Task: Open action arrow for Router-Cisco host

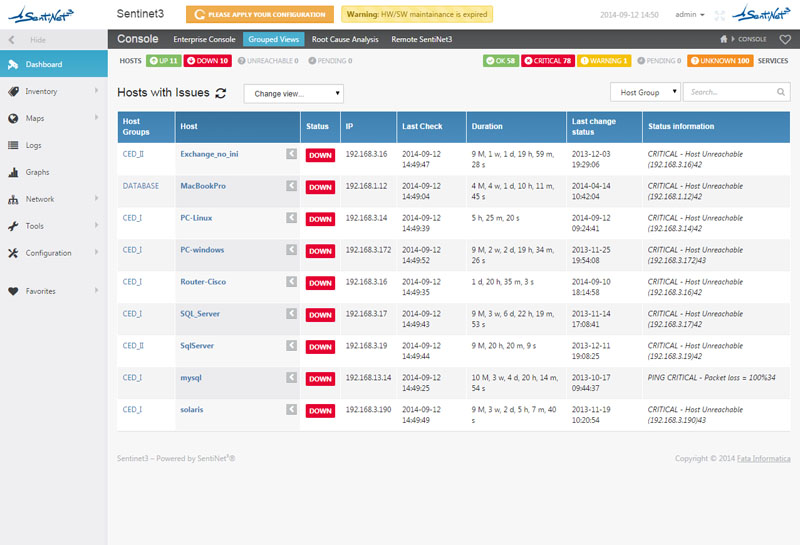Action: point(291,282)
